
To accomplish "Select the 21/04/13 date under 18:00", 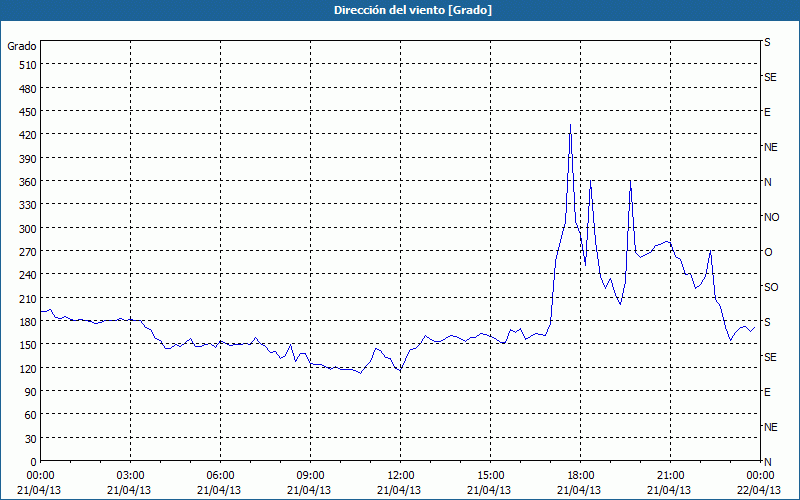I will [x=579, y=490].
